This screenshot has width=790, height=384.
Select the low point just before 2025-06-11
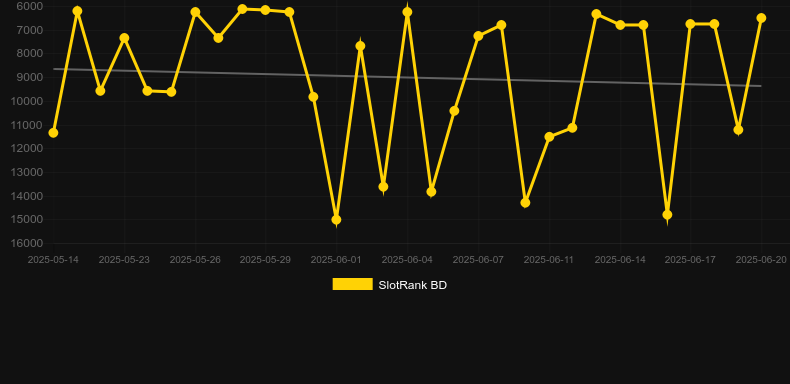point(525,203)
